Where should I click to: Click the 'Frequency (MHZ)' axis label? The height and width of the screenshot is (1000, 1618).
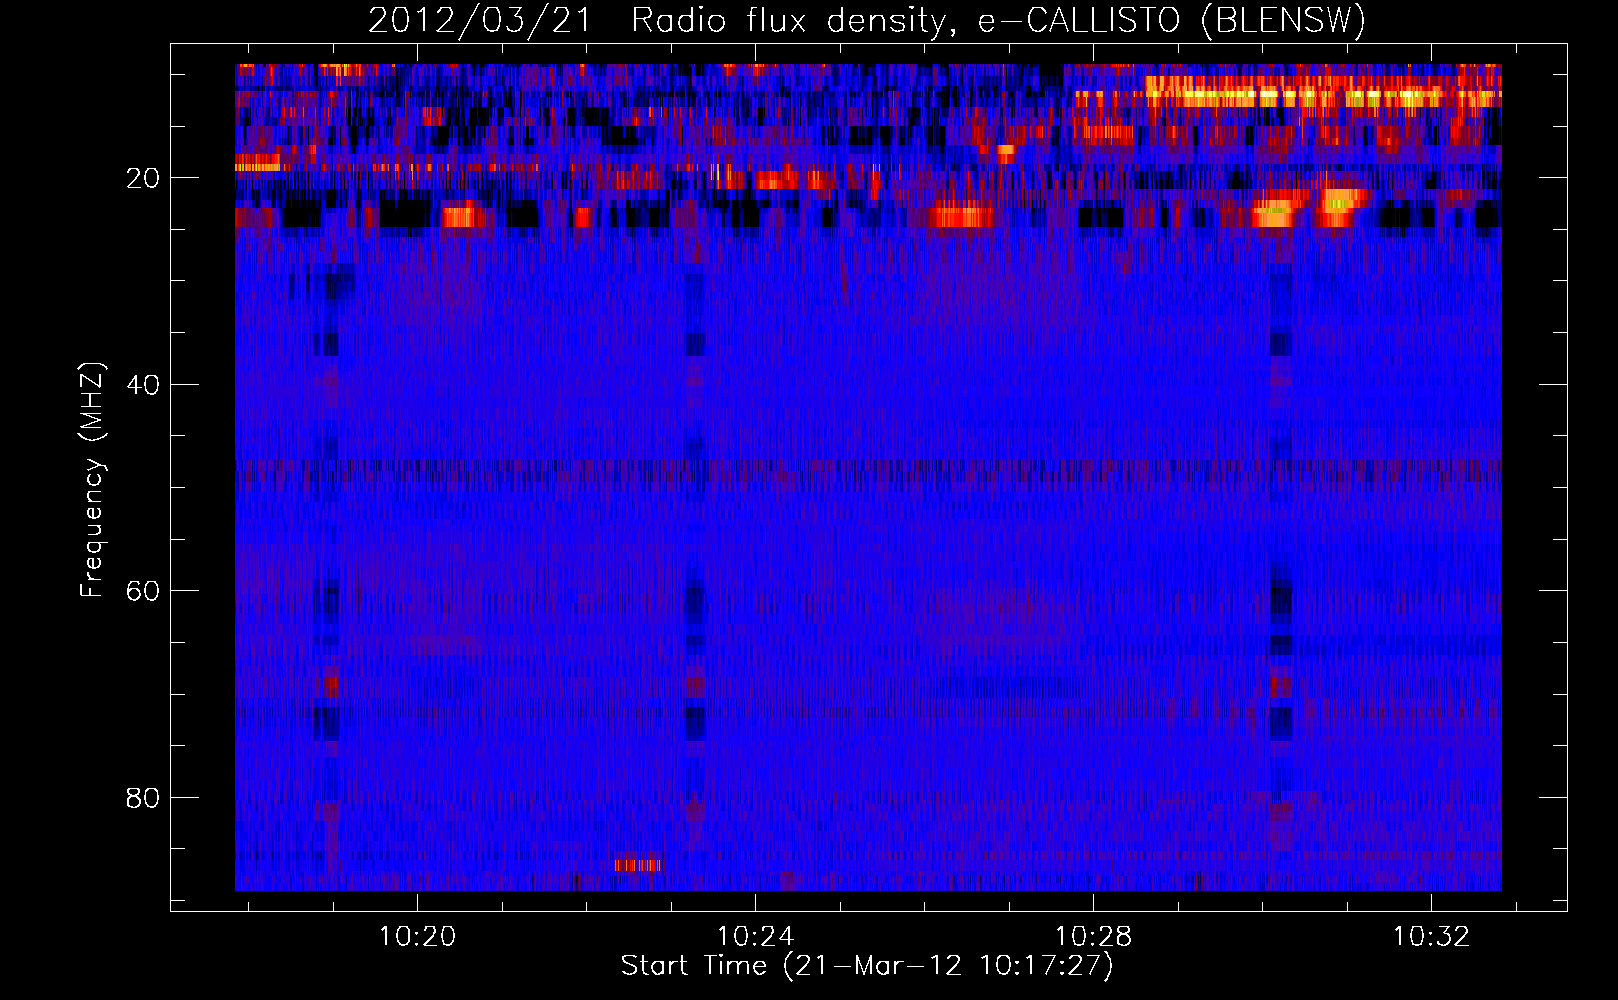(x=92, y=480)
